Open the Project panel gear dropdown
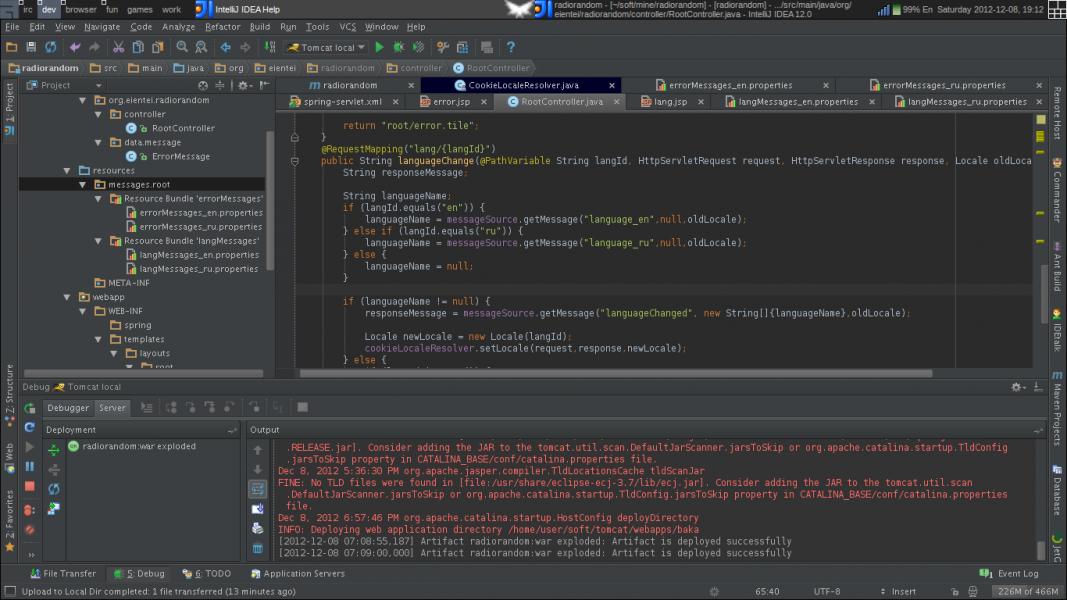This screenshot has height=600, width=1067. coord(244,85)
